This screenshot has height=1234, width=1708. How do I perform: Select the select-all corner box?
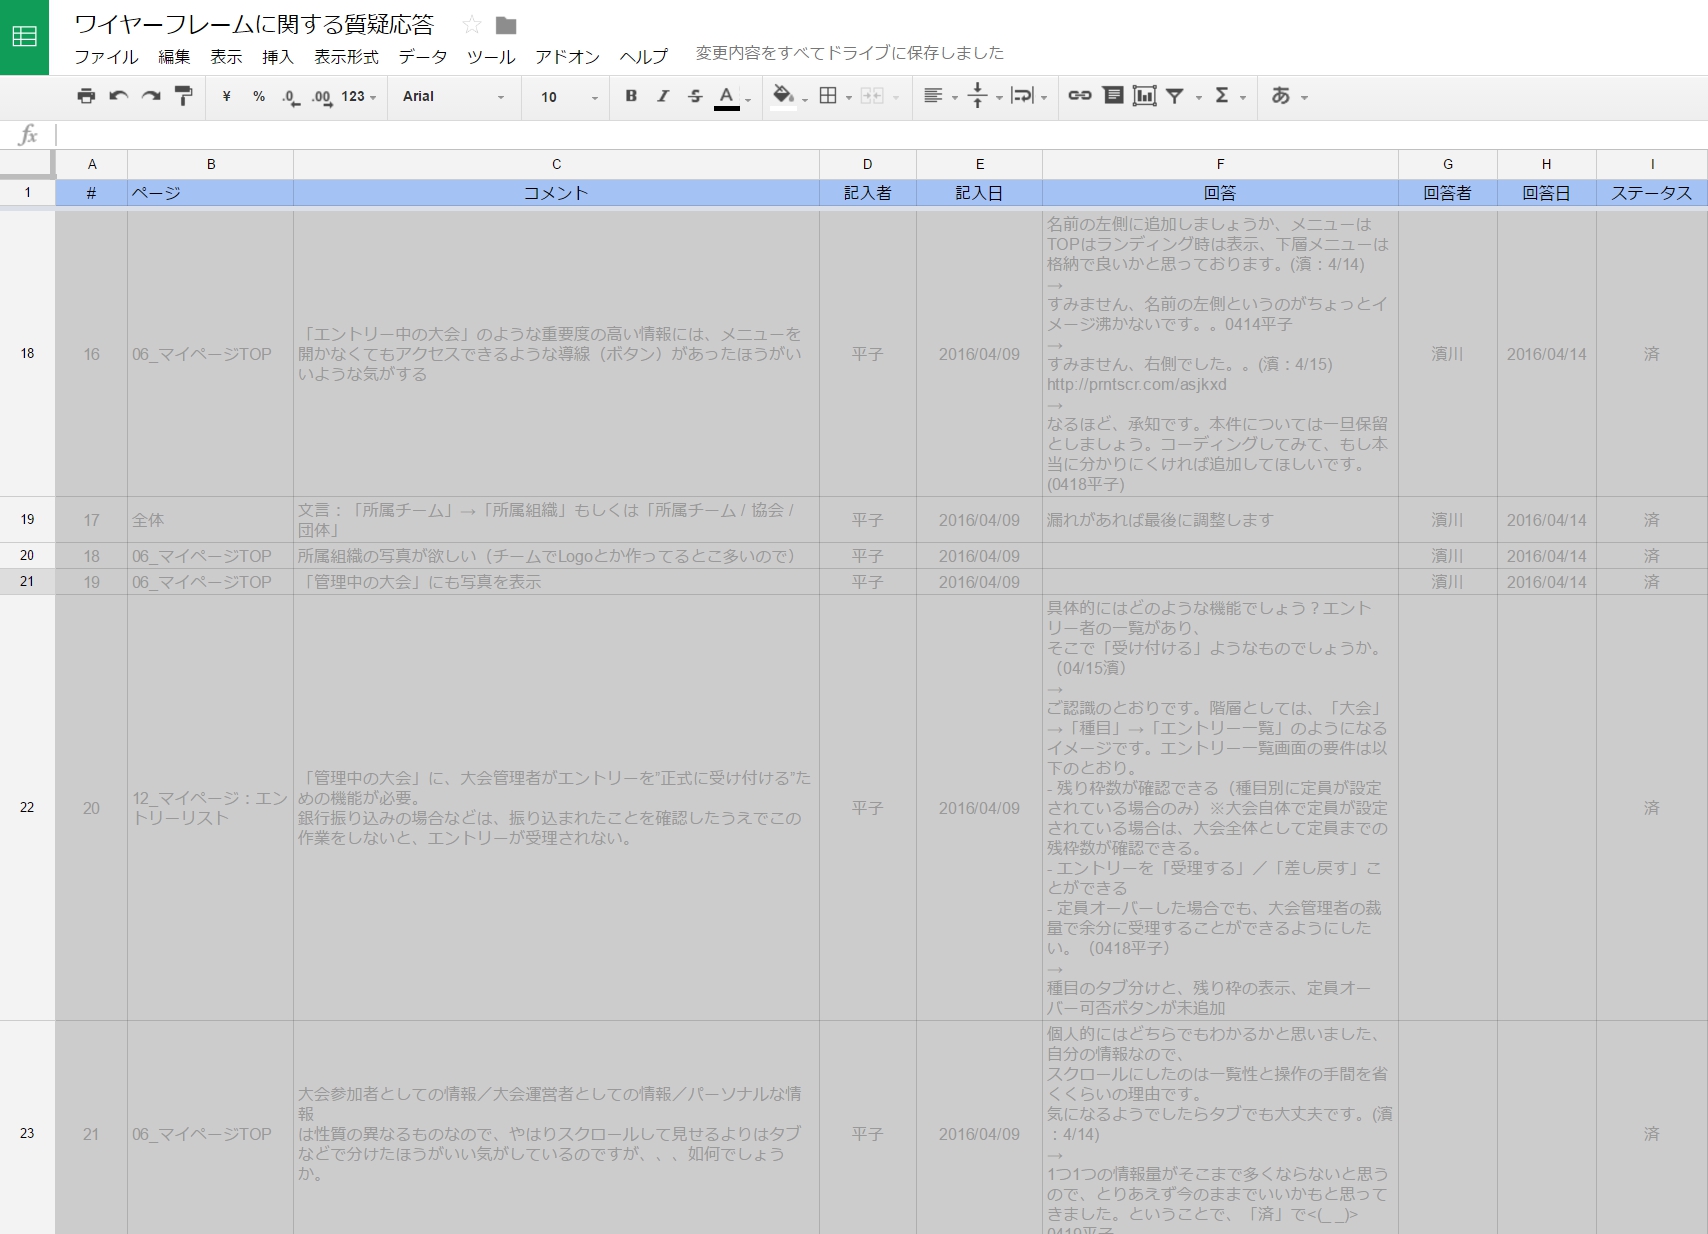[x=27, y=164]
